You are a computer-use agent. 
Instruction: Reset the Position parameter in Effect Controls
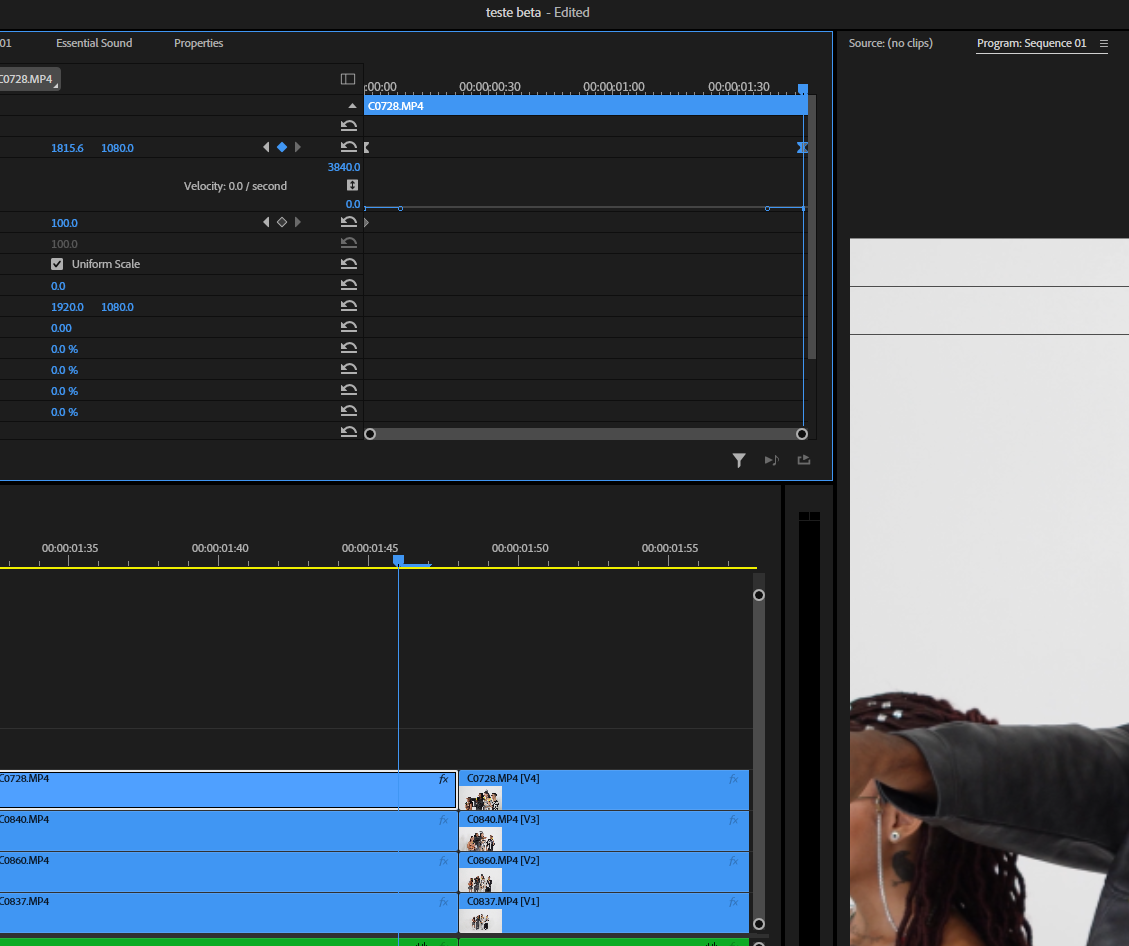pyautogui.click(x=348, y=147)
